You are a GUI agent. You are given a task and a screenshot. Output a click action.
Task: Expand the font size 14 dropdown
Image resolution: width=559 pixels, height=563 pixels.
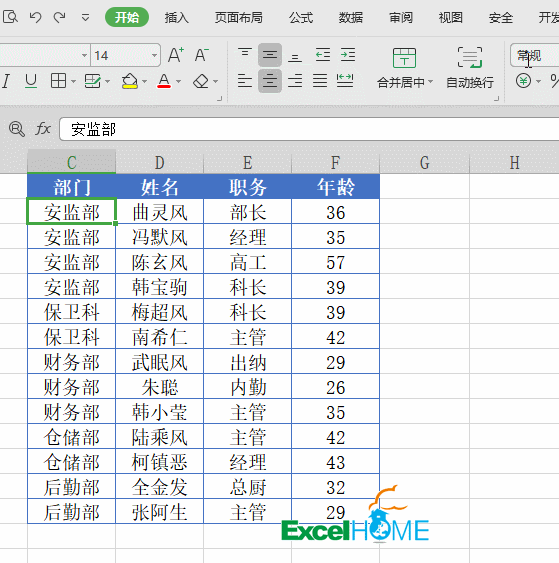pyautogui.click(x=154, y=55)
